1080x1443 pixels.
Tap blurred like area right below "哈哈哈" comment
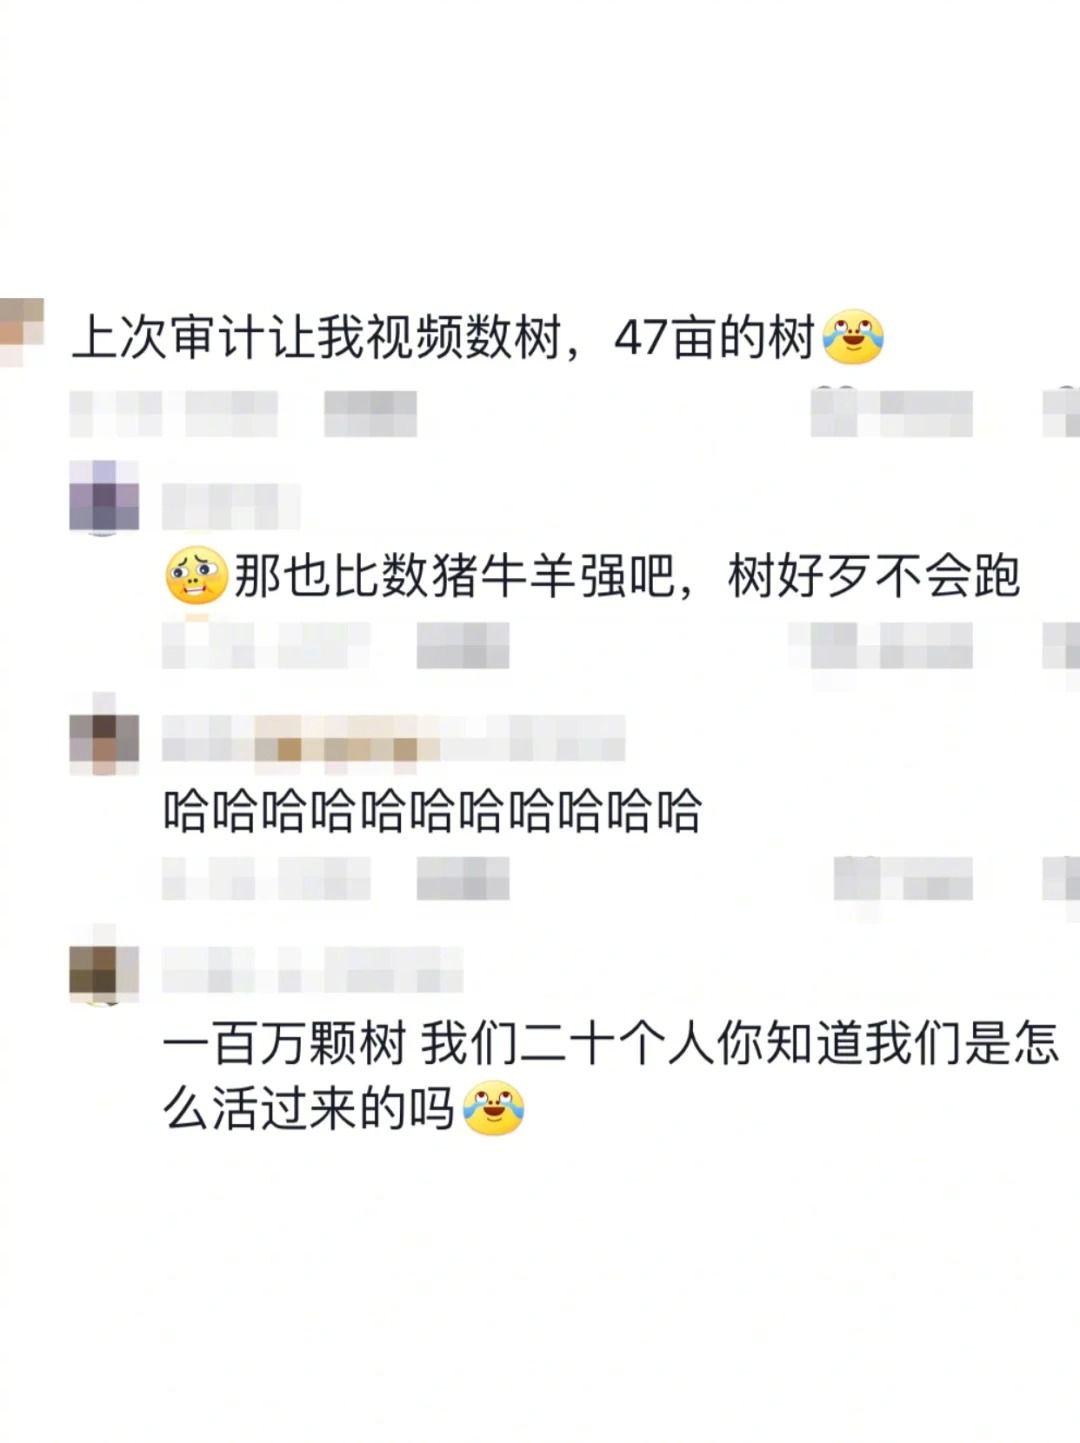coord(903,879)
